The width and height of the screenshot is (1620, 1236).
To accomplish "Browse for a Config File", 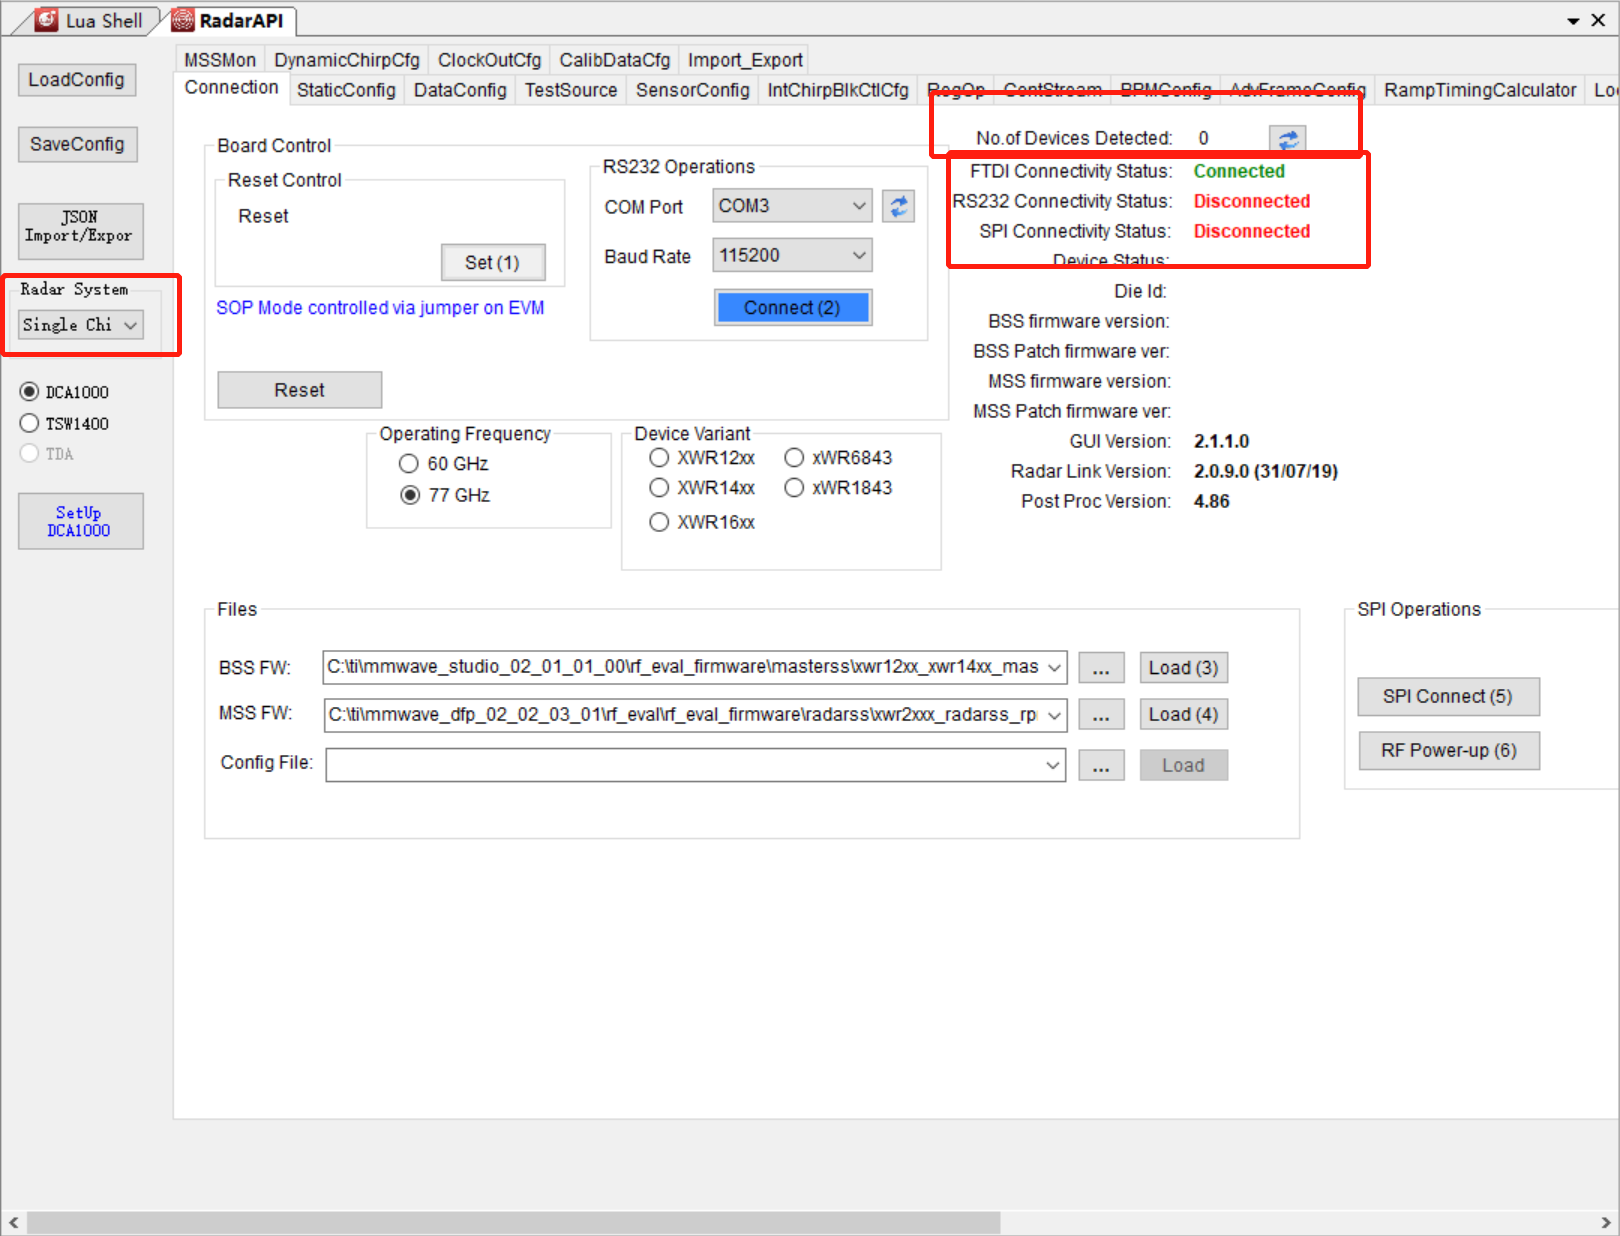I will coord(1101,765).
